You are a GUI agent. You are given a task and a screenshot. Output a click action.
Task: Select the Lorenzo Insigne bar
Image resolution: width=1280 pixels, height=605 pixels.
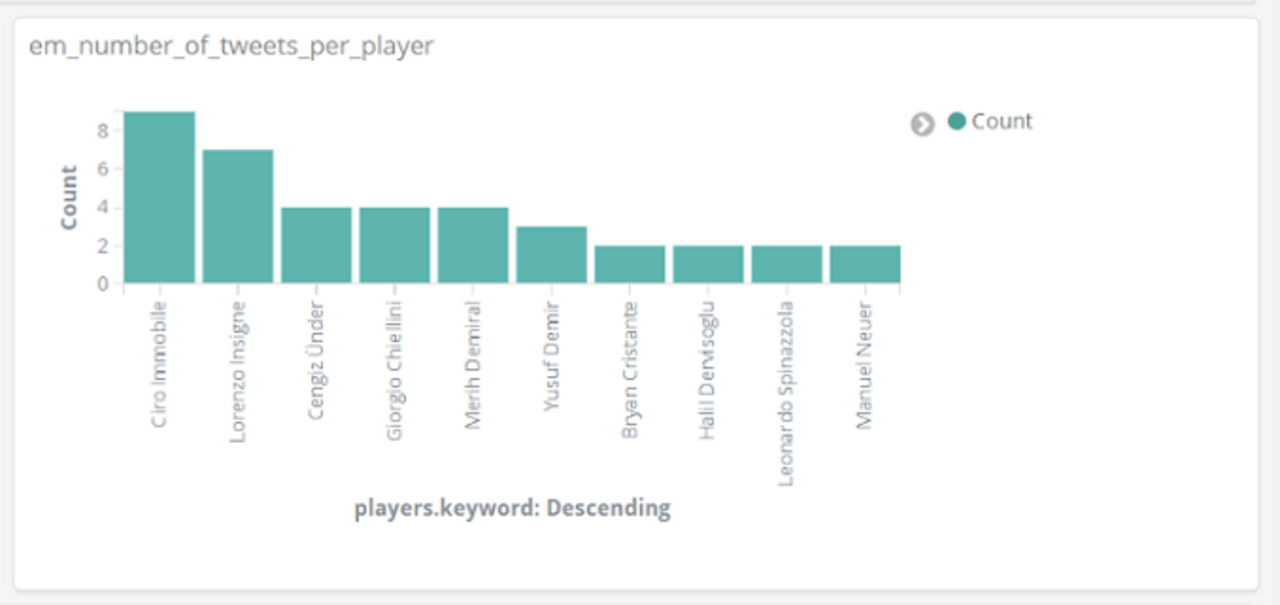(238, 216)
